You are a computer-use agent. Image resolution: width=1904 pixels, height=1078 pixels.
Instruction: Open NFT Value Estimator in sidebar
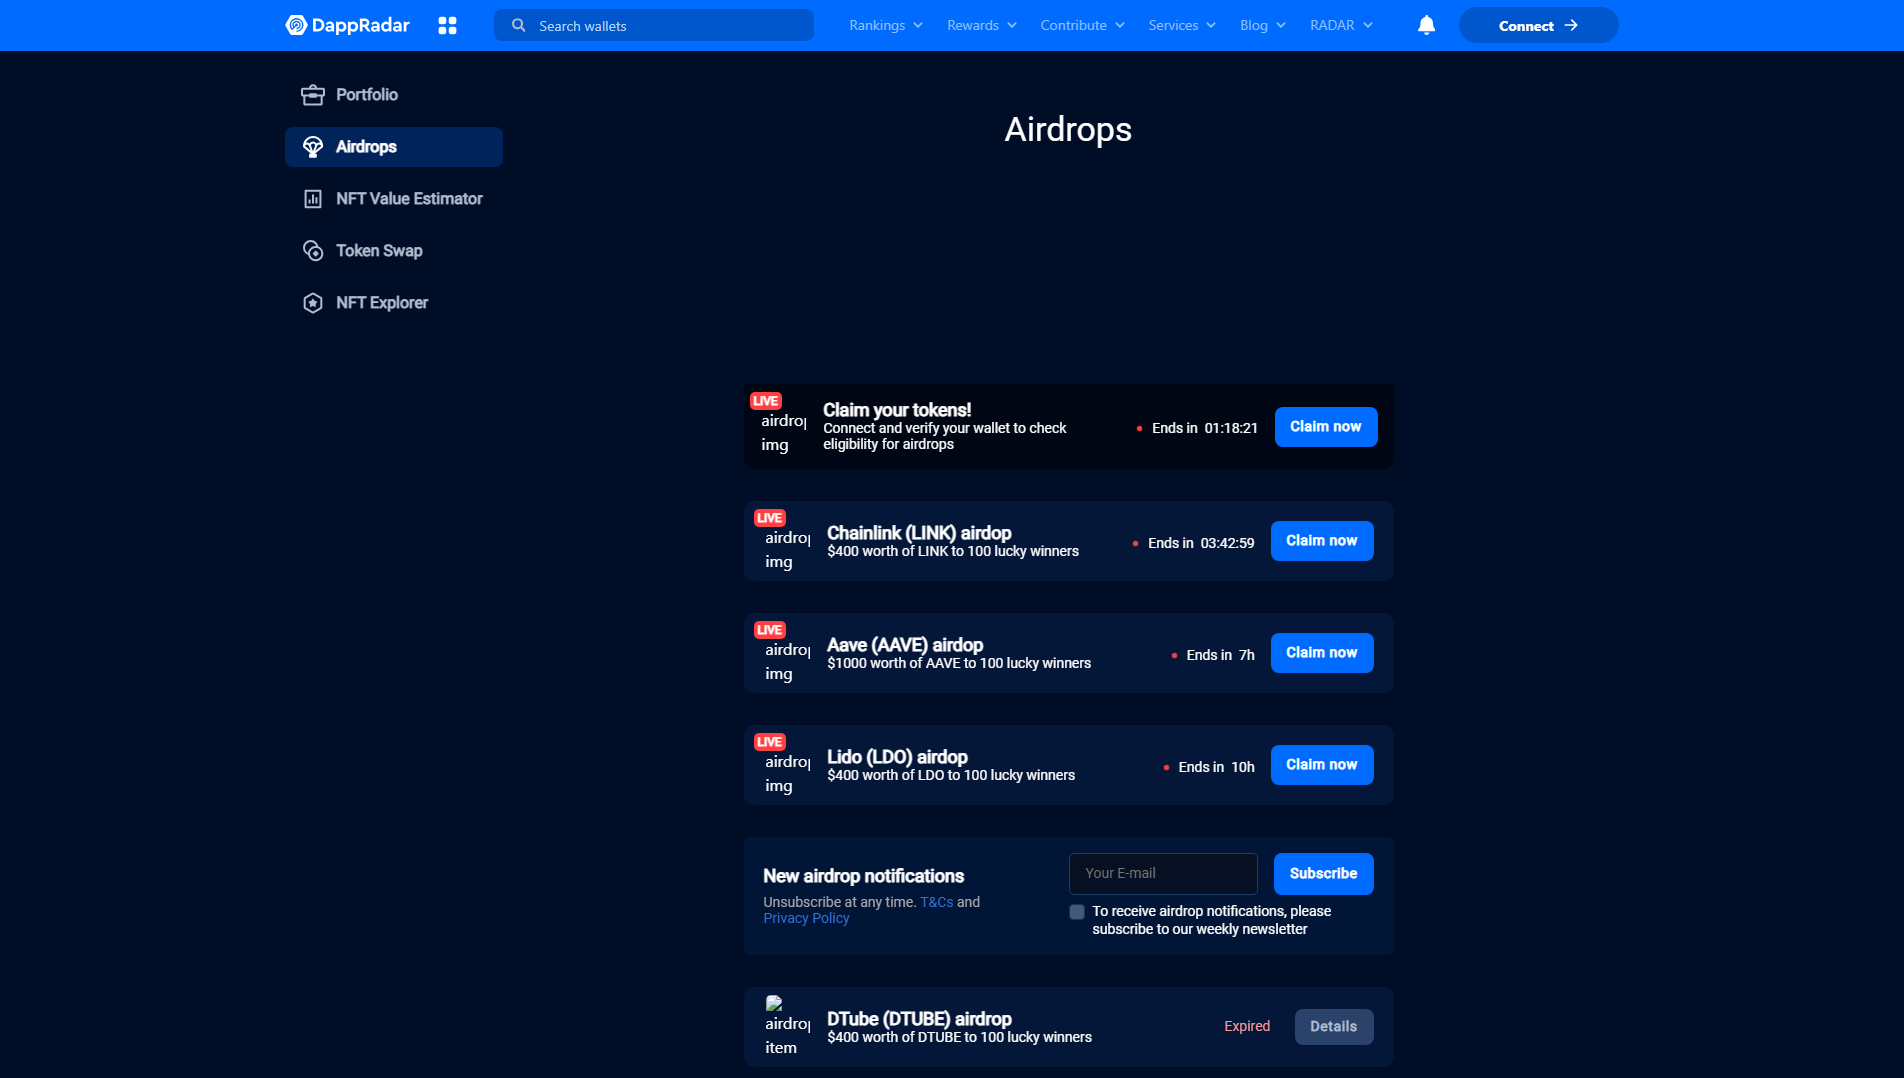pos(394,199)
